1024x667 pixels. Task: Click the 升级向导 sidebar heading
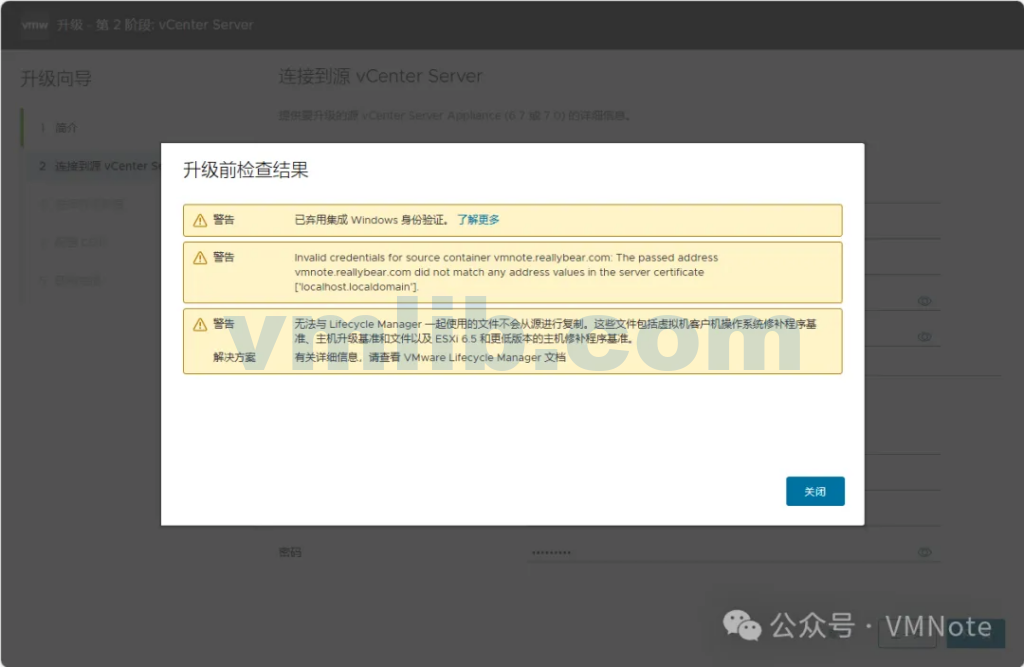click(56, 78)
